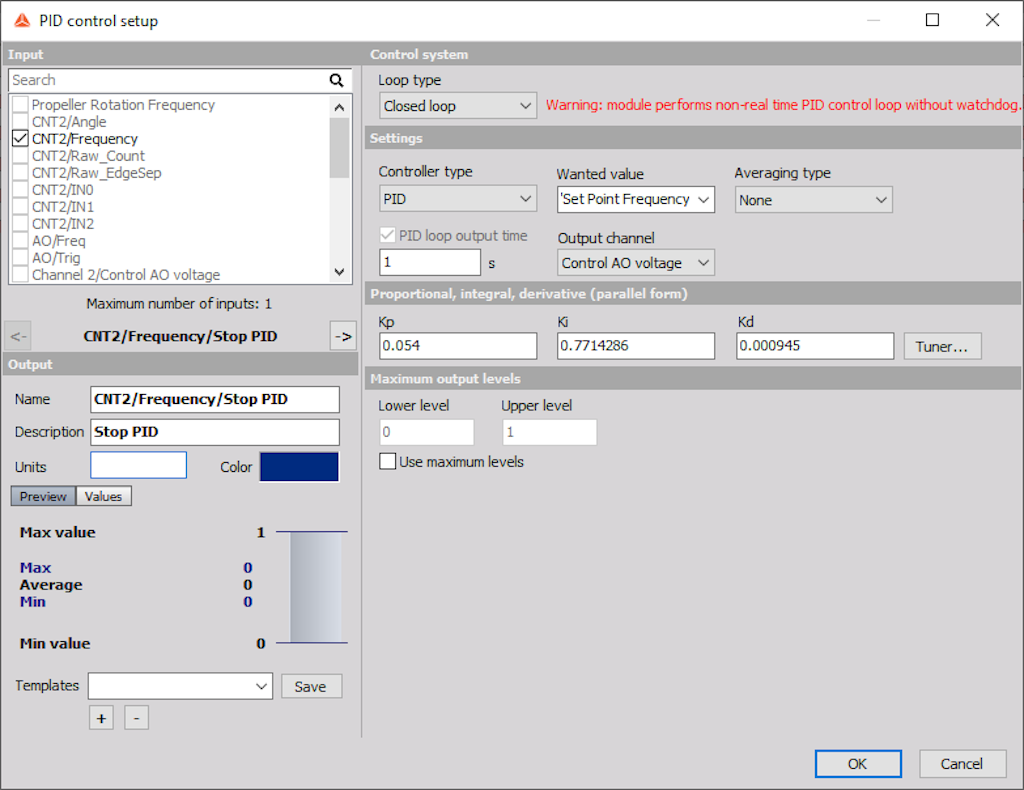Switch to the Preview tab
The height and width of the screenshot is (790, 1024).
point(43,496)
